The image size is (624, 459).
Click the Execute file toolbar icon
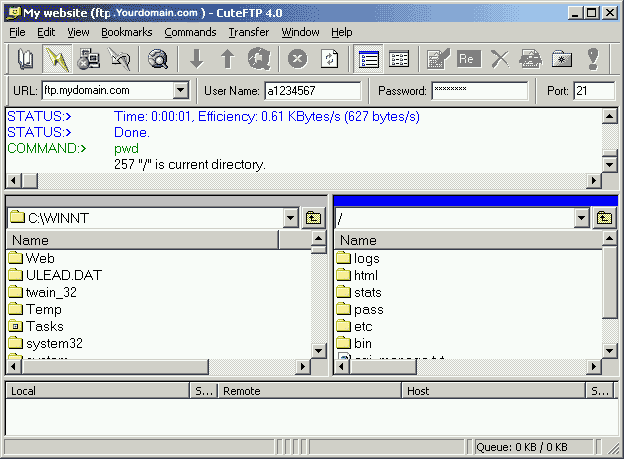point(530,59)
